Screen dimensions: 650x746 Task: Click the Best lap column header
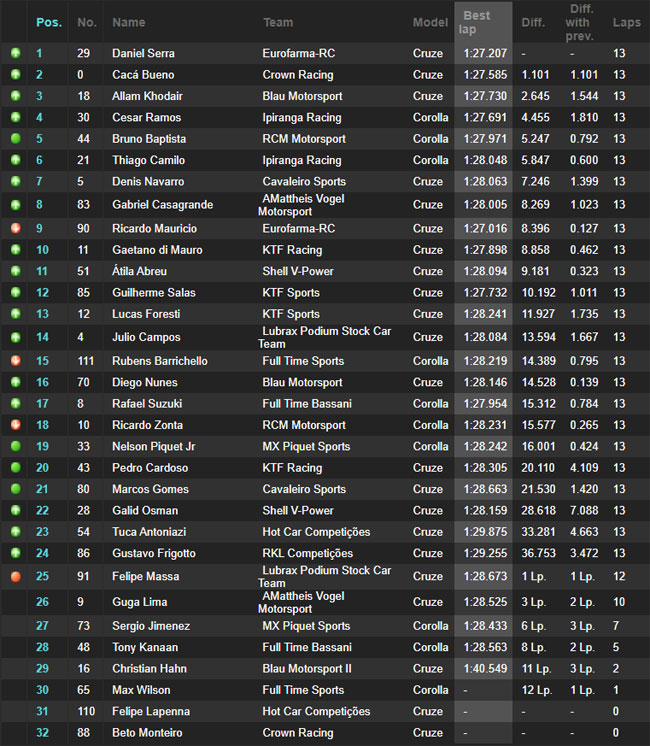pos(474,22)
